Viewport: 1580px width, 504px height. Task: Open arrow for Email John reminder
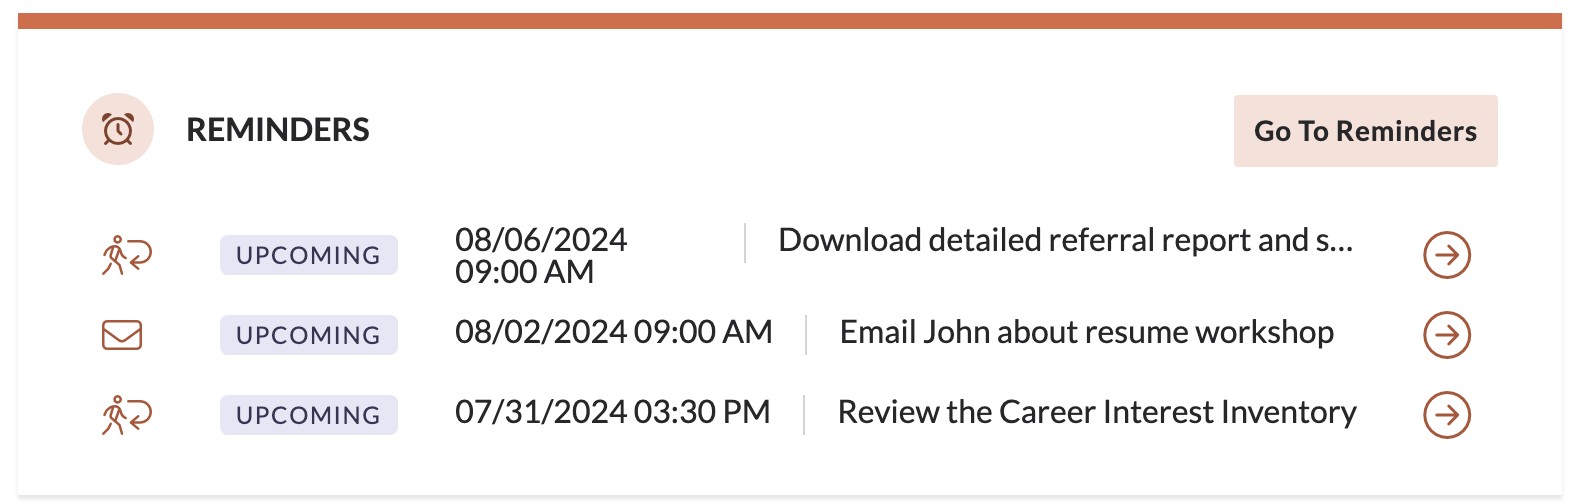[x=1446, y=335]
